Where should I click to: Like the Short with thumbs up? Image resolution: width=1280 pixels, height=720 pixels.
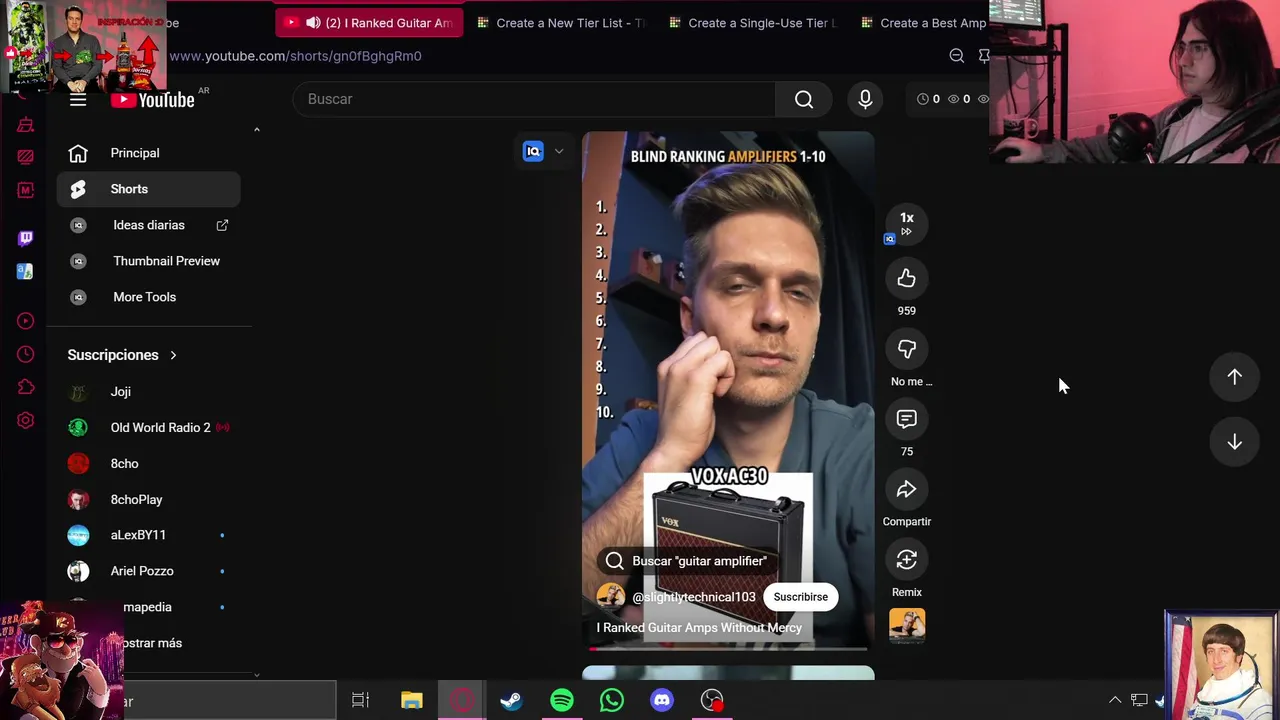[907, 279]
